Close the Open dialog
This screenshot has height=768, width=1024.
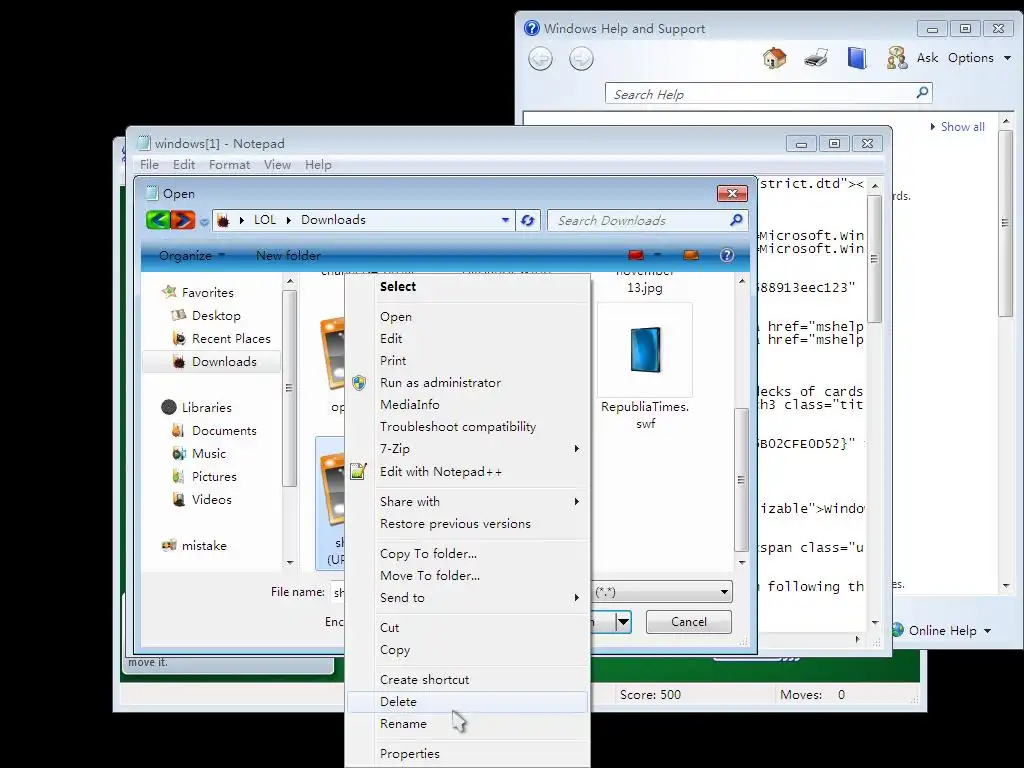coord(732,193)
